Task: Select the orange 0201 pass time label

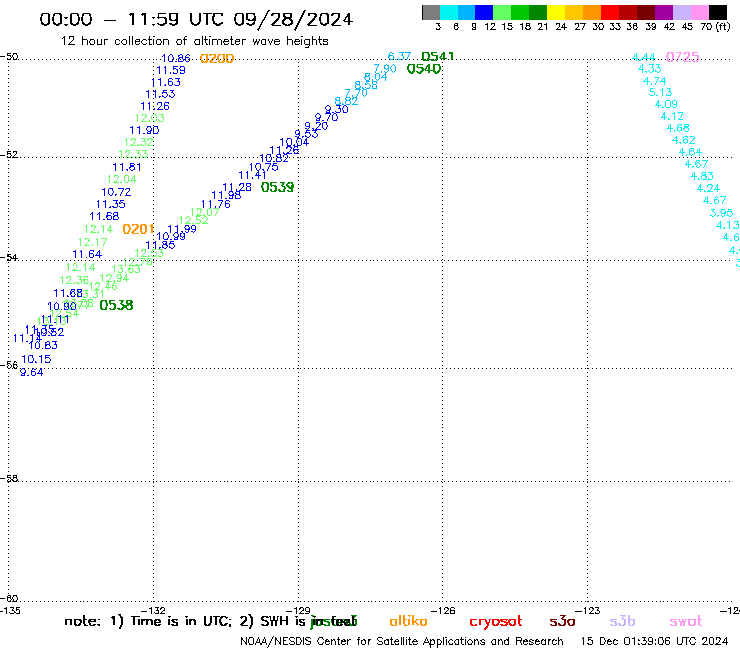Action: (138, 229)
